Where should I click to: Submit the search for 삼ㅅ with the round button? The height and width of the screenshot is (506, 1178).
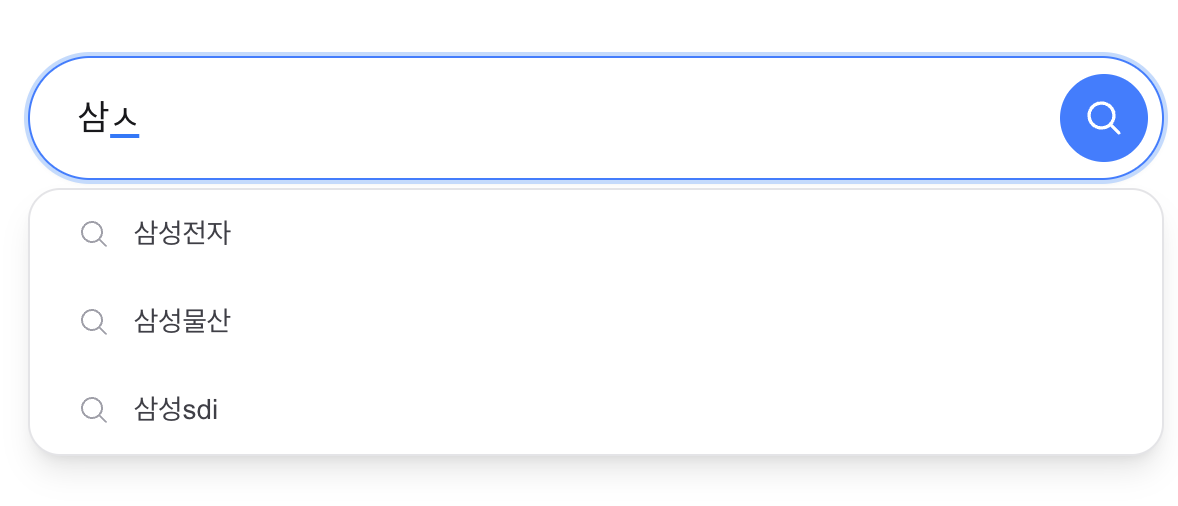click(x=1103, y=118)
